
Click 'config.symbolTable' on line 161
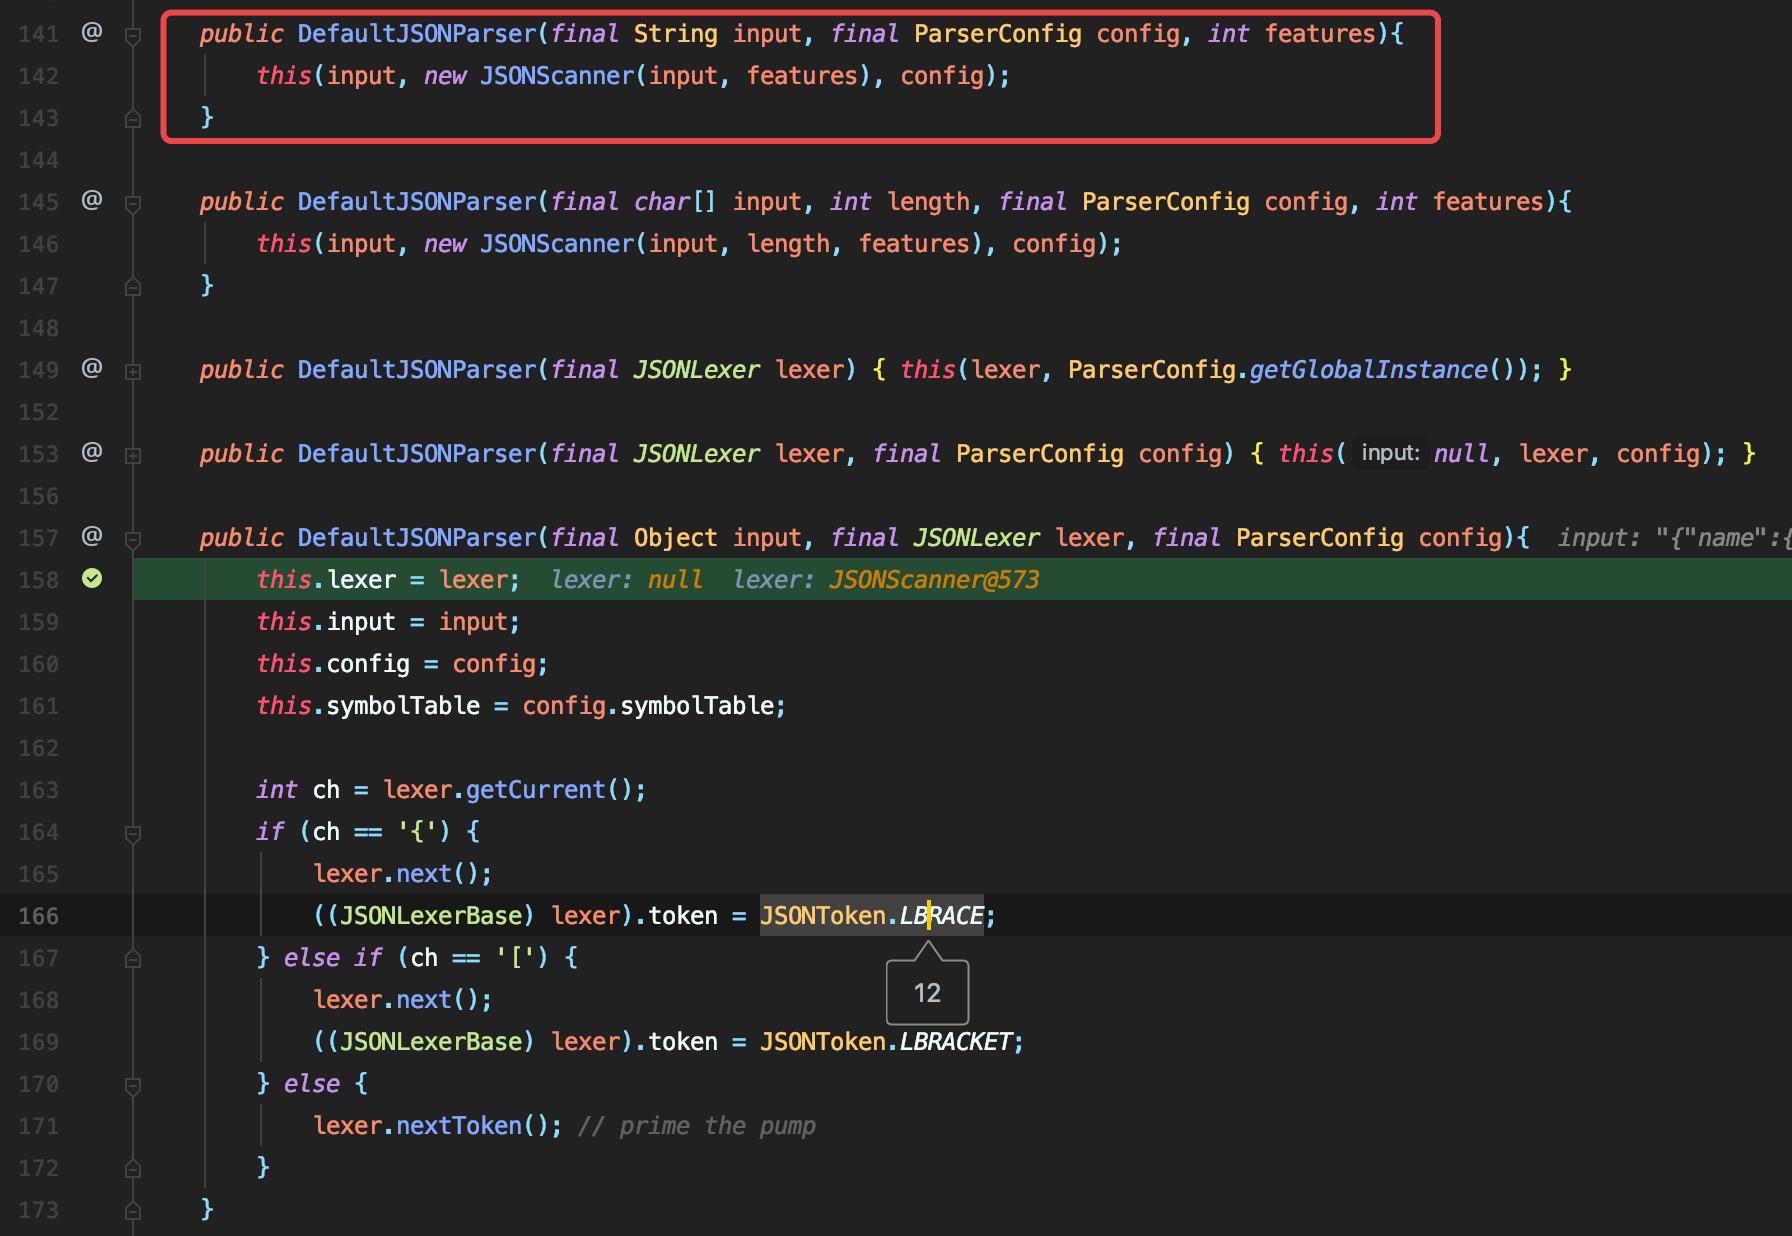tap(648, 706)
